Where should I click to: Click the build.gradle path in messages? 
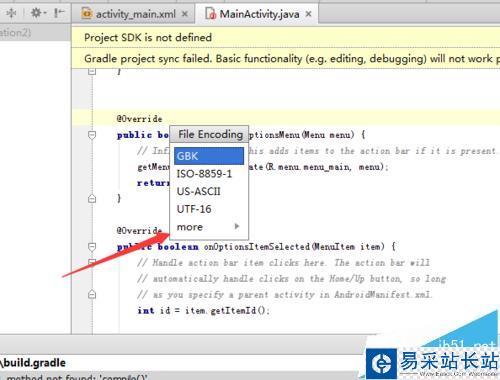(x=33, y=363)
